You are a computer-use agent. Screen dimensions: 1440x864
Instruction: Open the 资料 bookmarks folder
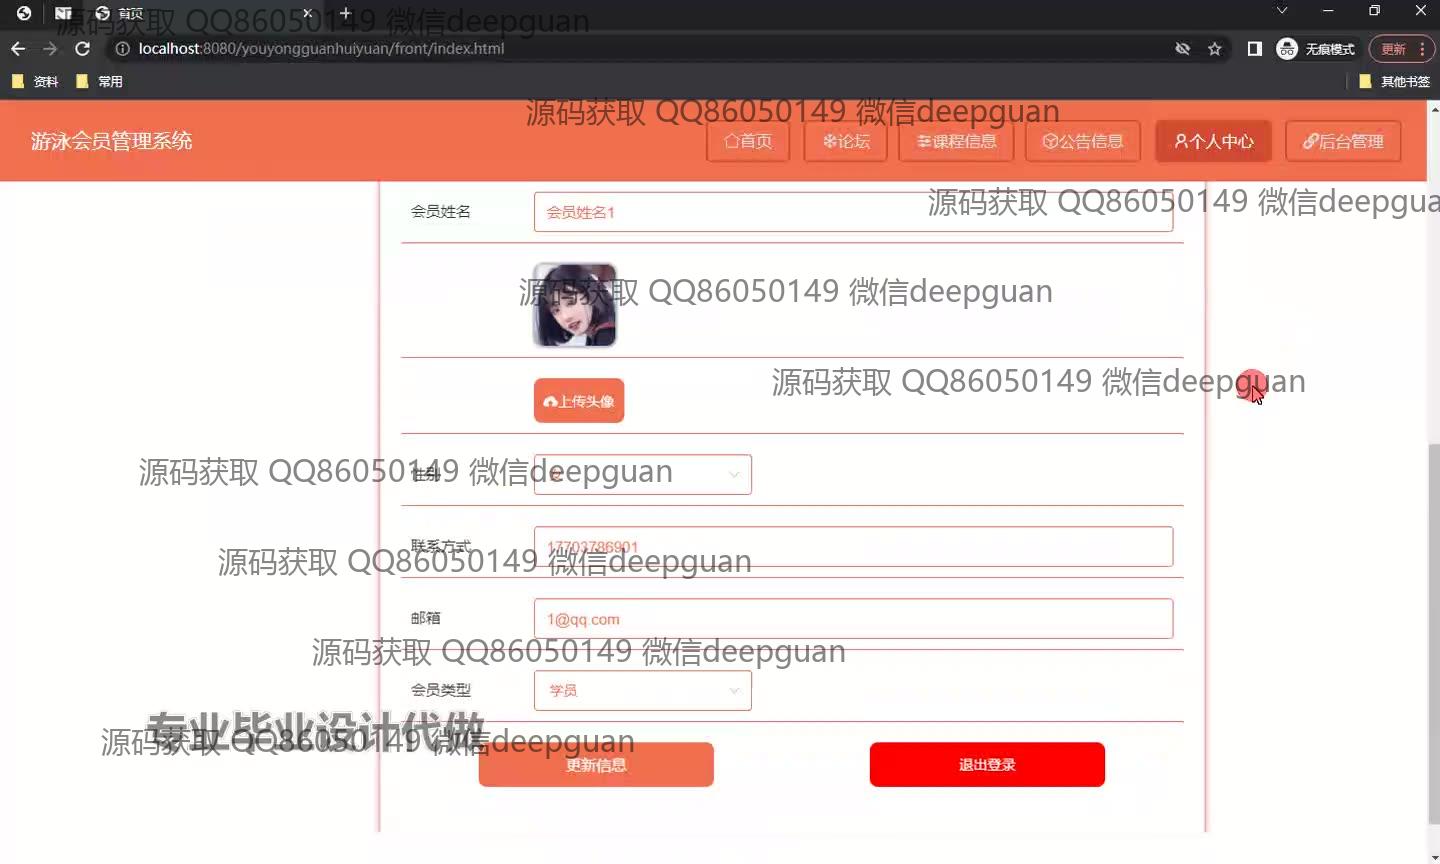pyautogui.click(x=35, y=81)
